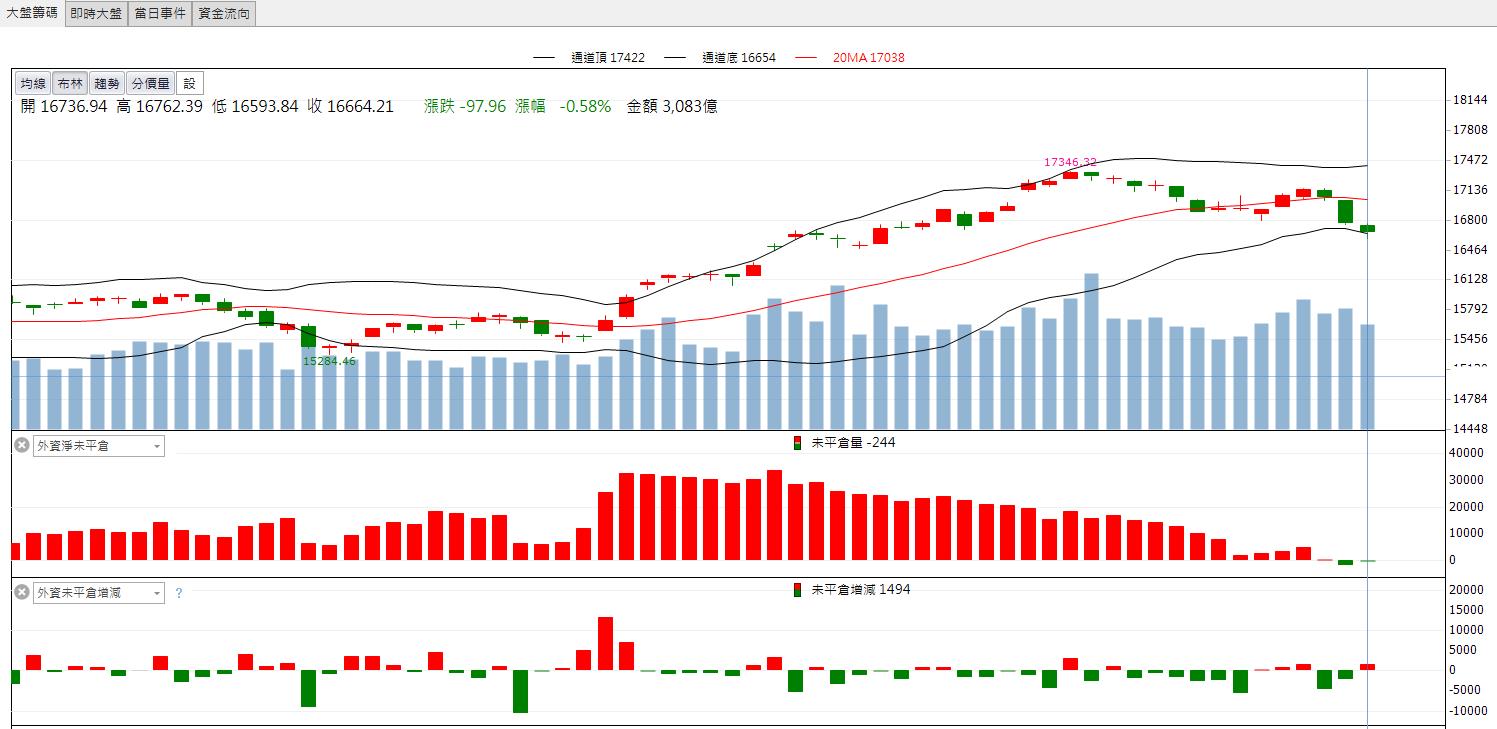Click the opening price 開 16736.94

tap(64, 107)
